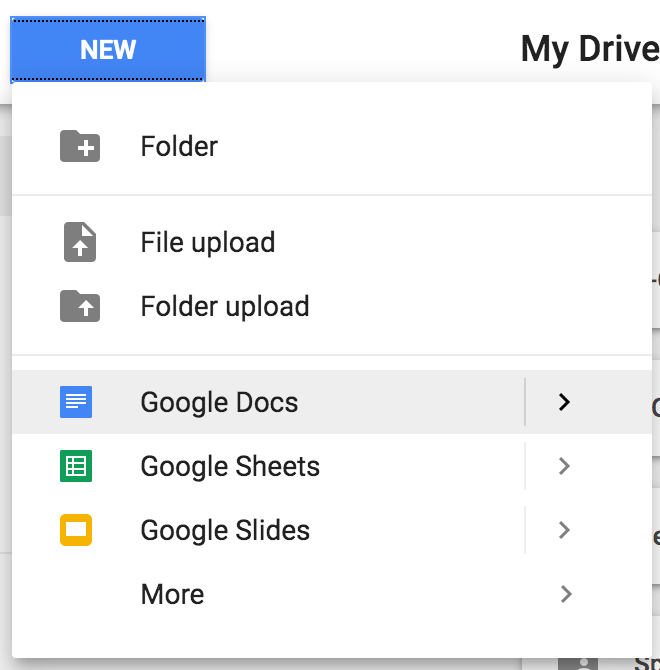Select the new folder plus icon

pos(80,146)
